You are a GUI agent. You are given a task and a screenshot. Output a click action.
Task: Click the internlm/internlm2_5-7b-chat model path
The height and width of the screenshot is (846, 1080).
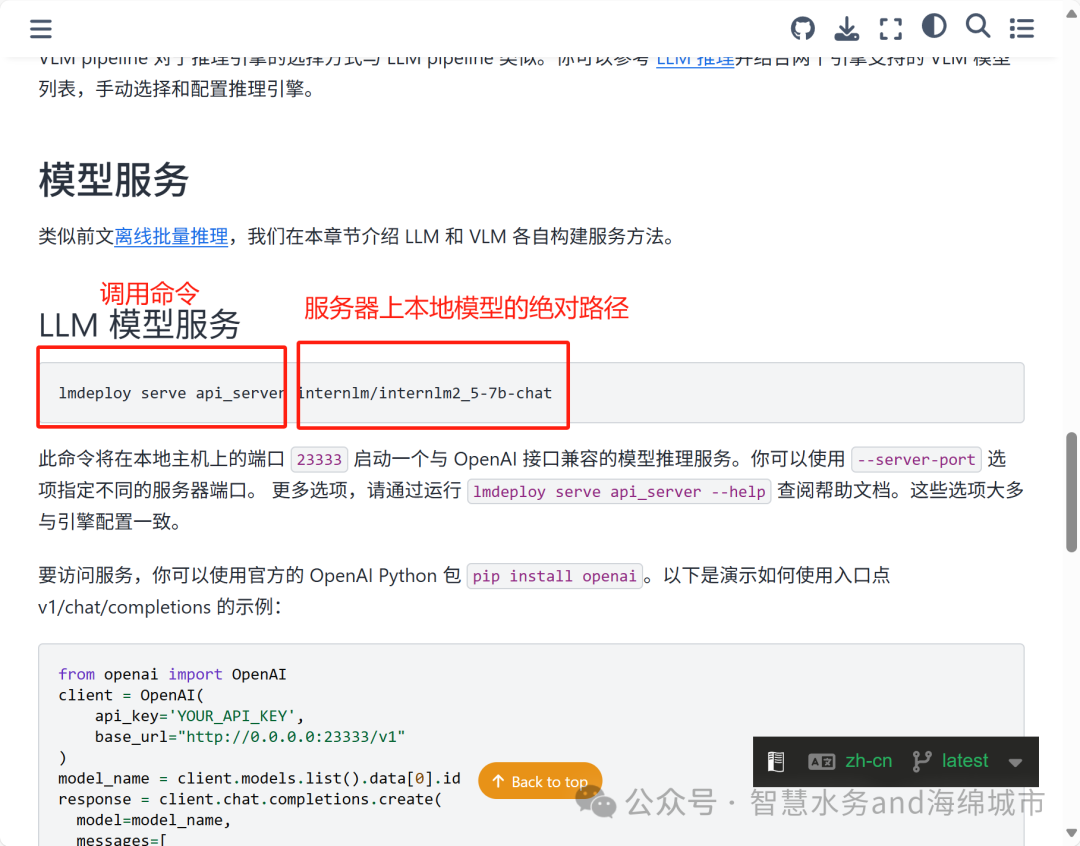[x=425, y=393]
